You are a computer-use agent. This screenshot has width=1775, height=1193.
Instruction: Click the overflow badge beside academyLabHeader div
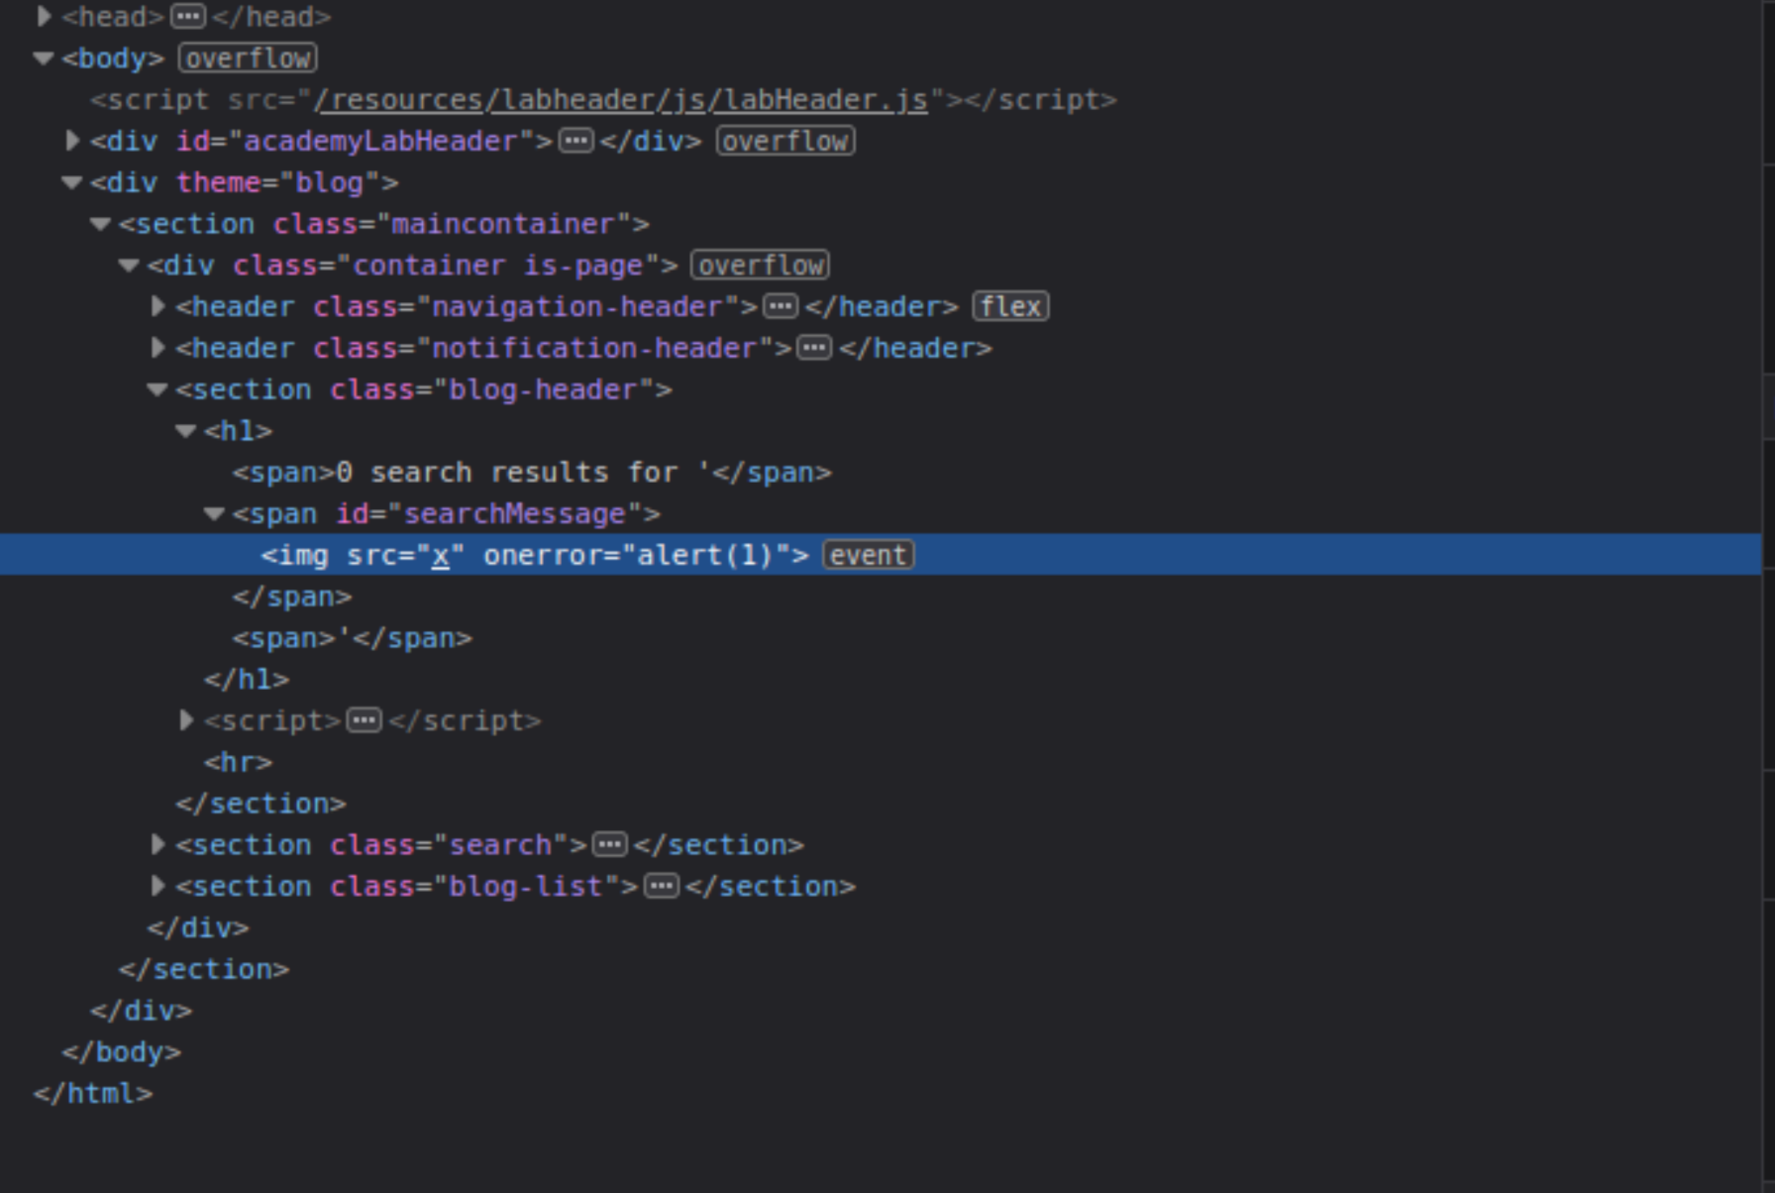point(786,141)
